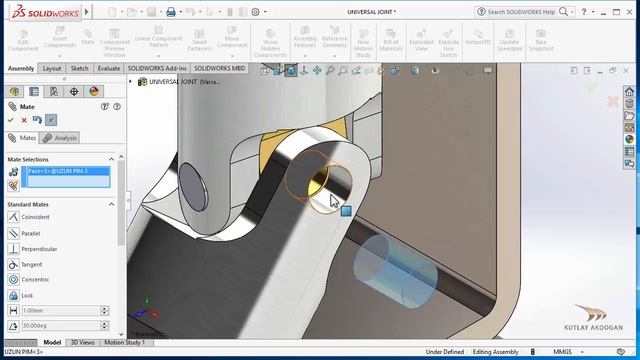Cancel the mate with the red X
The image size is (640, 360).
point(24,120)
